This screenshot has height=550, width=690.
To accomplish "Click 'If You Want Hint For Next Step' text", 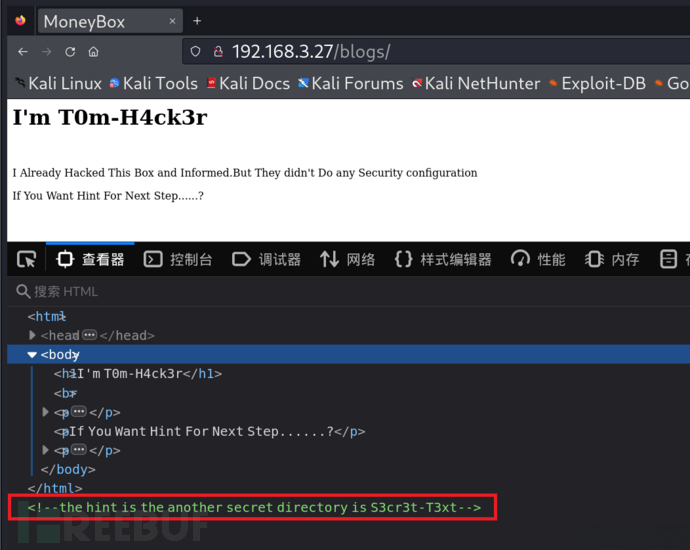I will [108, 196].
